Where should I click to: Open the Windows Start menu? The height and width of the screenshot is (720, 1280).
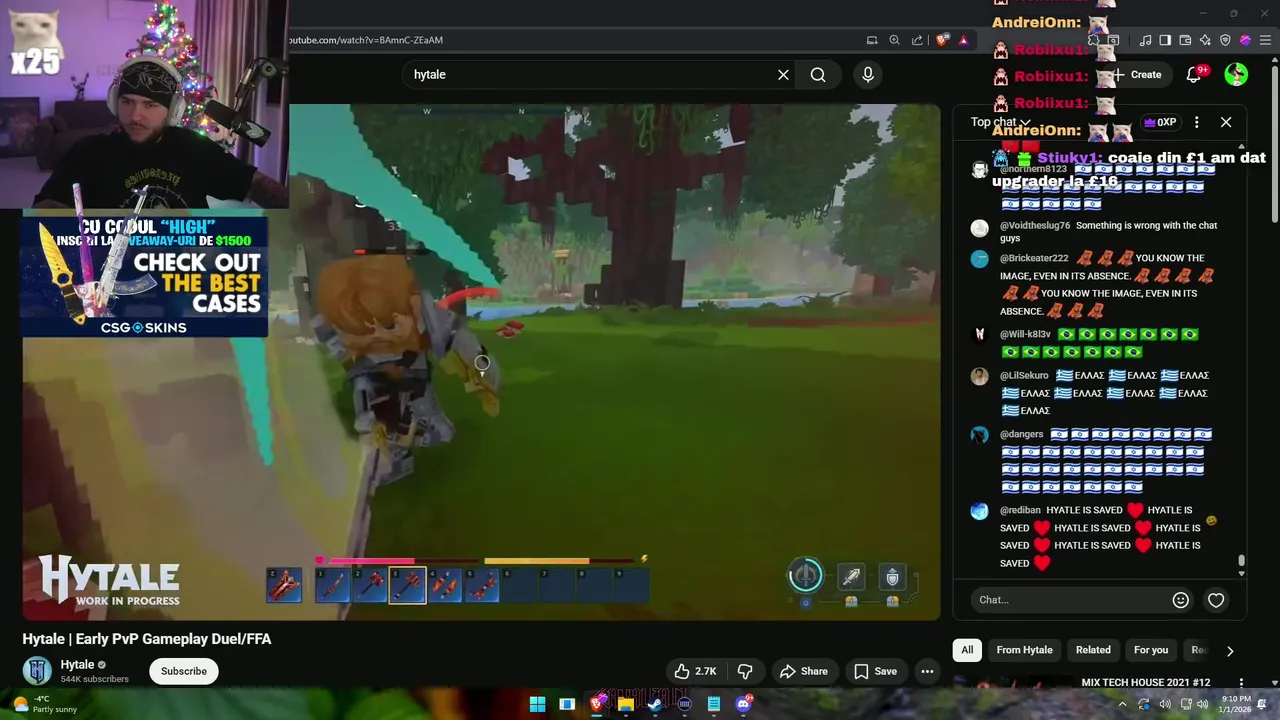(537, 704)
